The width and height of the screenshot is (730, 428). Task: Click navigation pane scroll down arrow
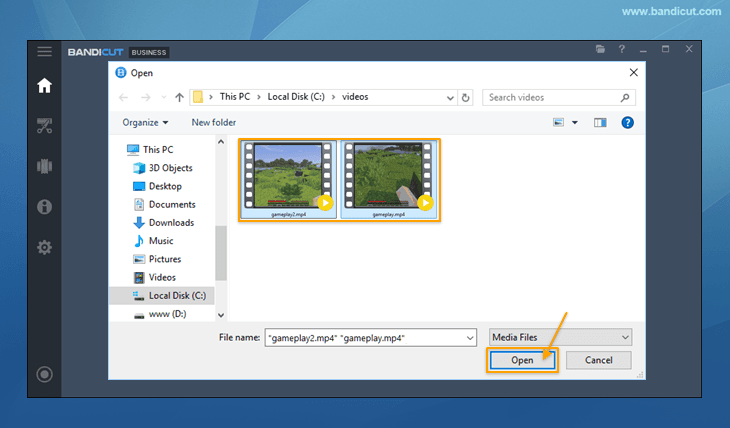pos(221,315)
